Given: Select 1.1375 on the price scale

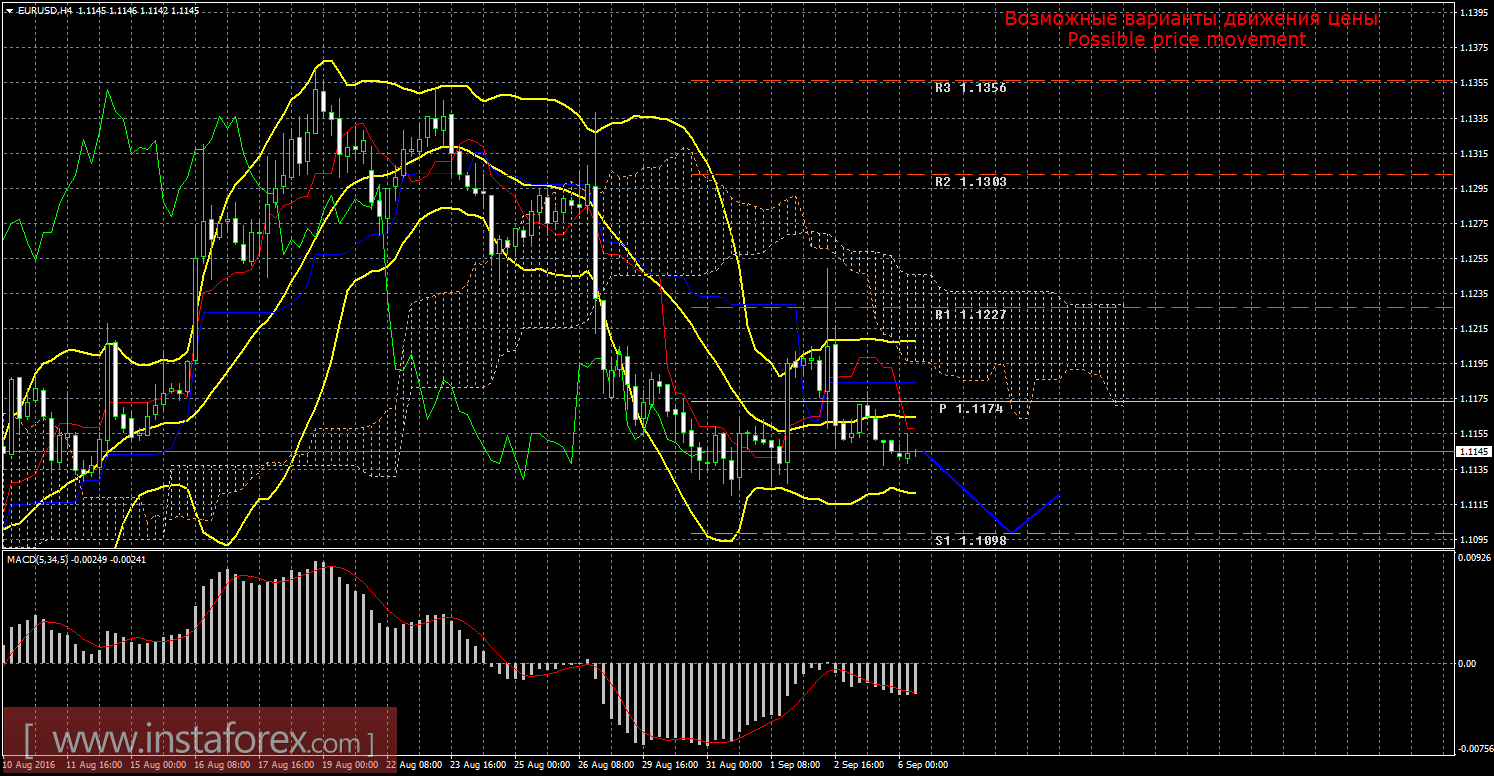Looking at the screenshot, I should [x=1473, y=48].
